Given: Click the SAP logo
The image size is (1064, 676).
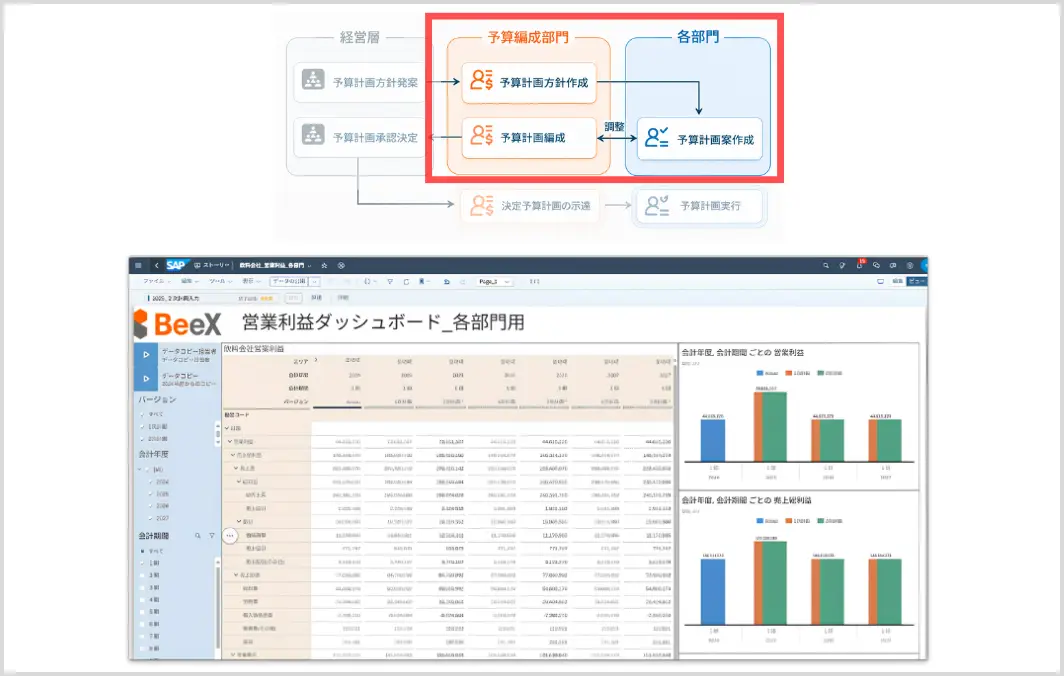Looking at the screenshot, I should point(176,265).
